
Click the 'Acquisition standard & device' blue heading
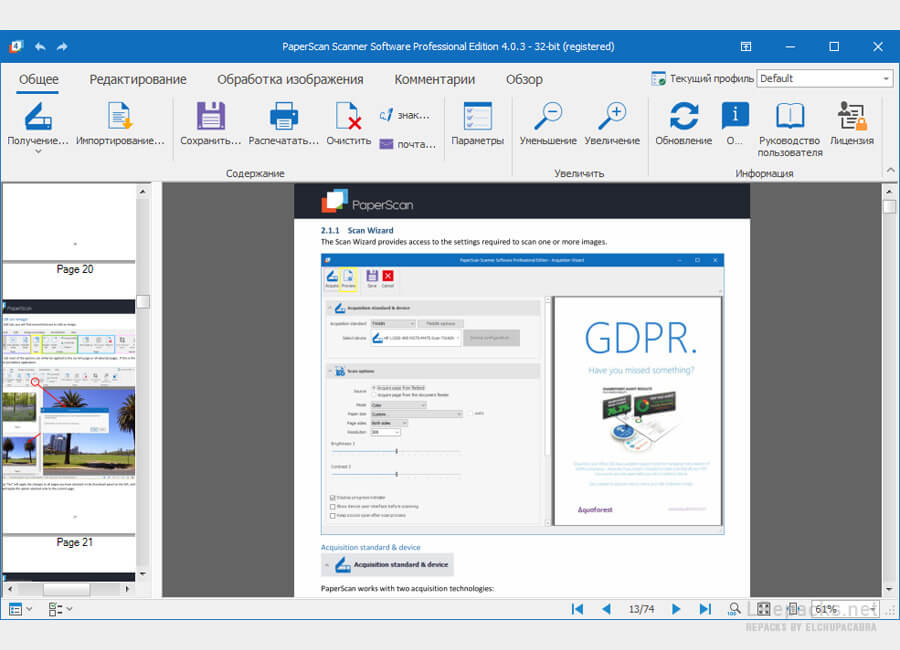point(370,547)
